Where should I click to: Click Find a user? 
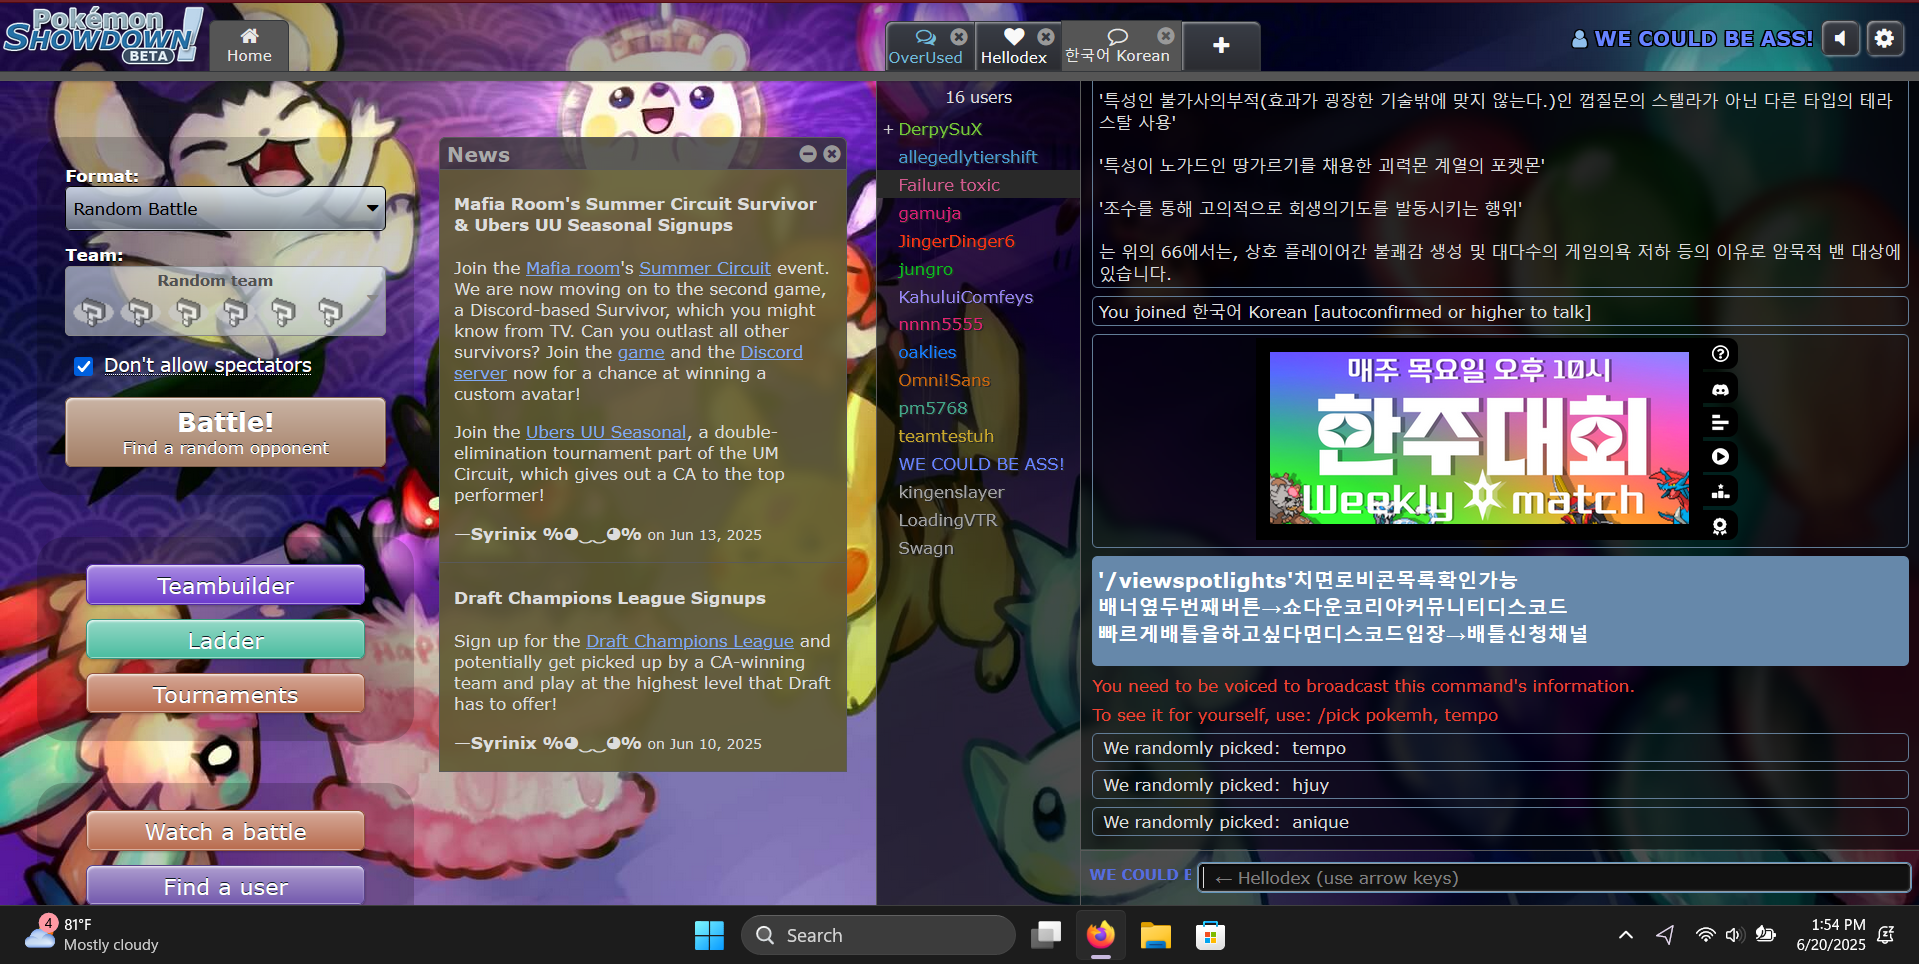225,886
